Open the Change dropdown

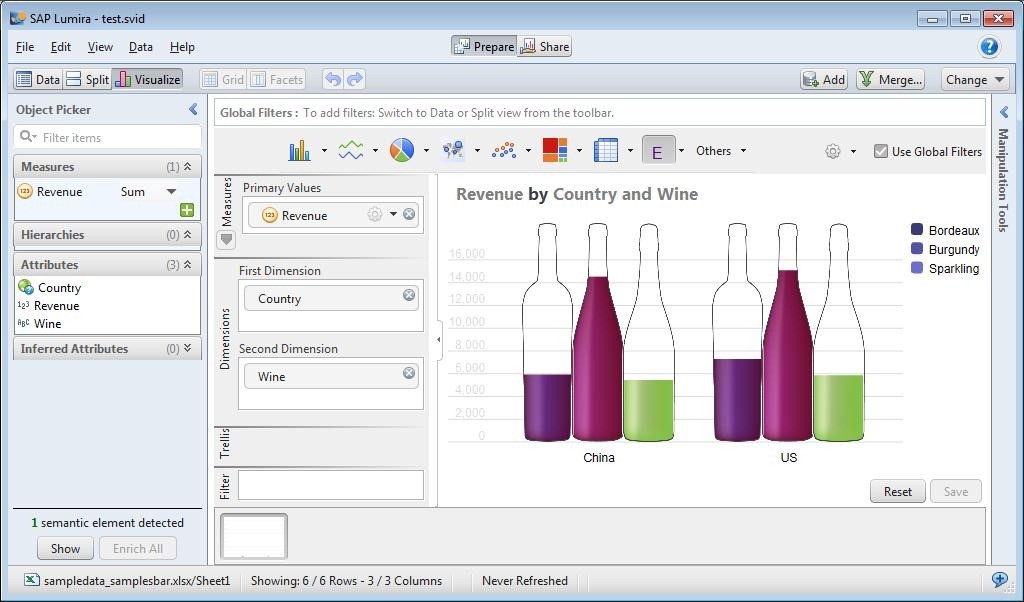pyautogui.click(x=975, y=80)
